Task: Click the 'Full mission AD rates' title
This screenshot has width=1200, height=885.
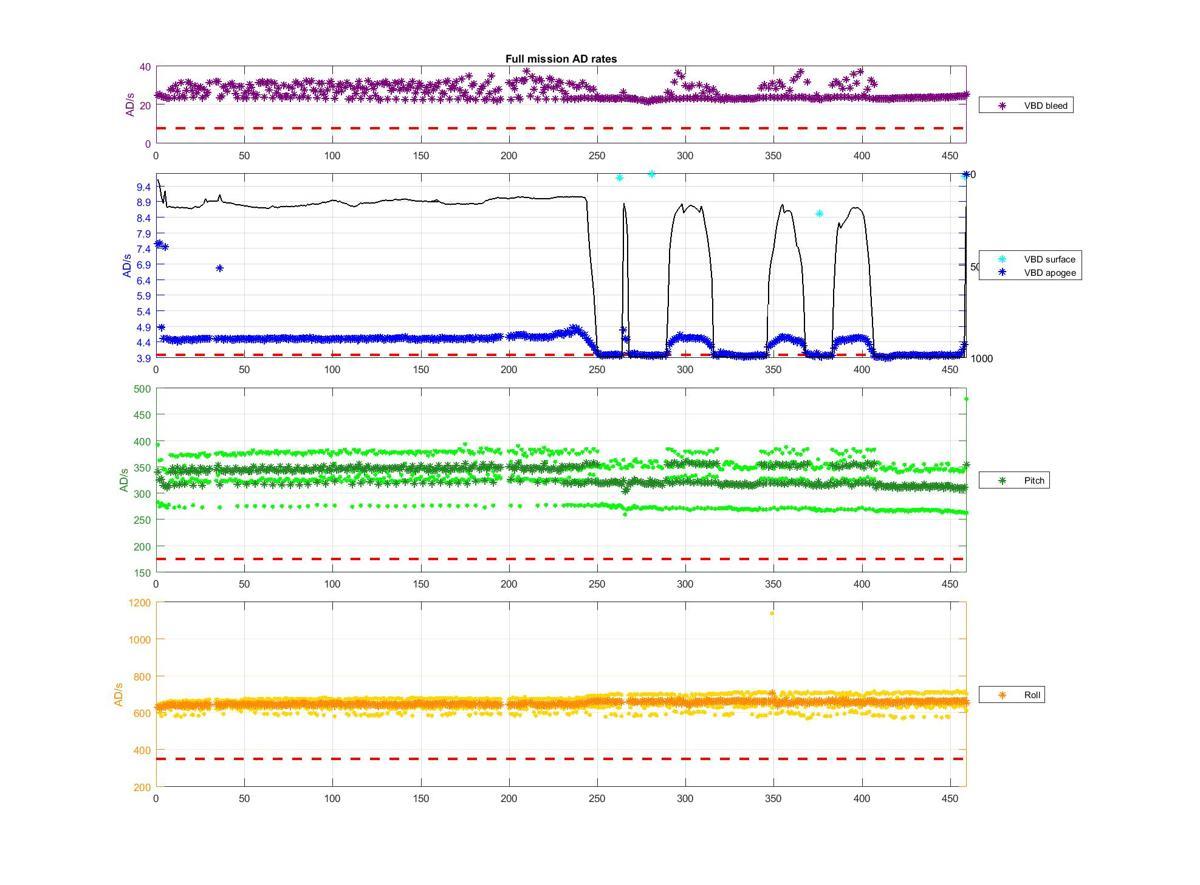Action: (x=561, y=59)
